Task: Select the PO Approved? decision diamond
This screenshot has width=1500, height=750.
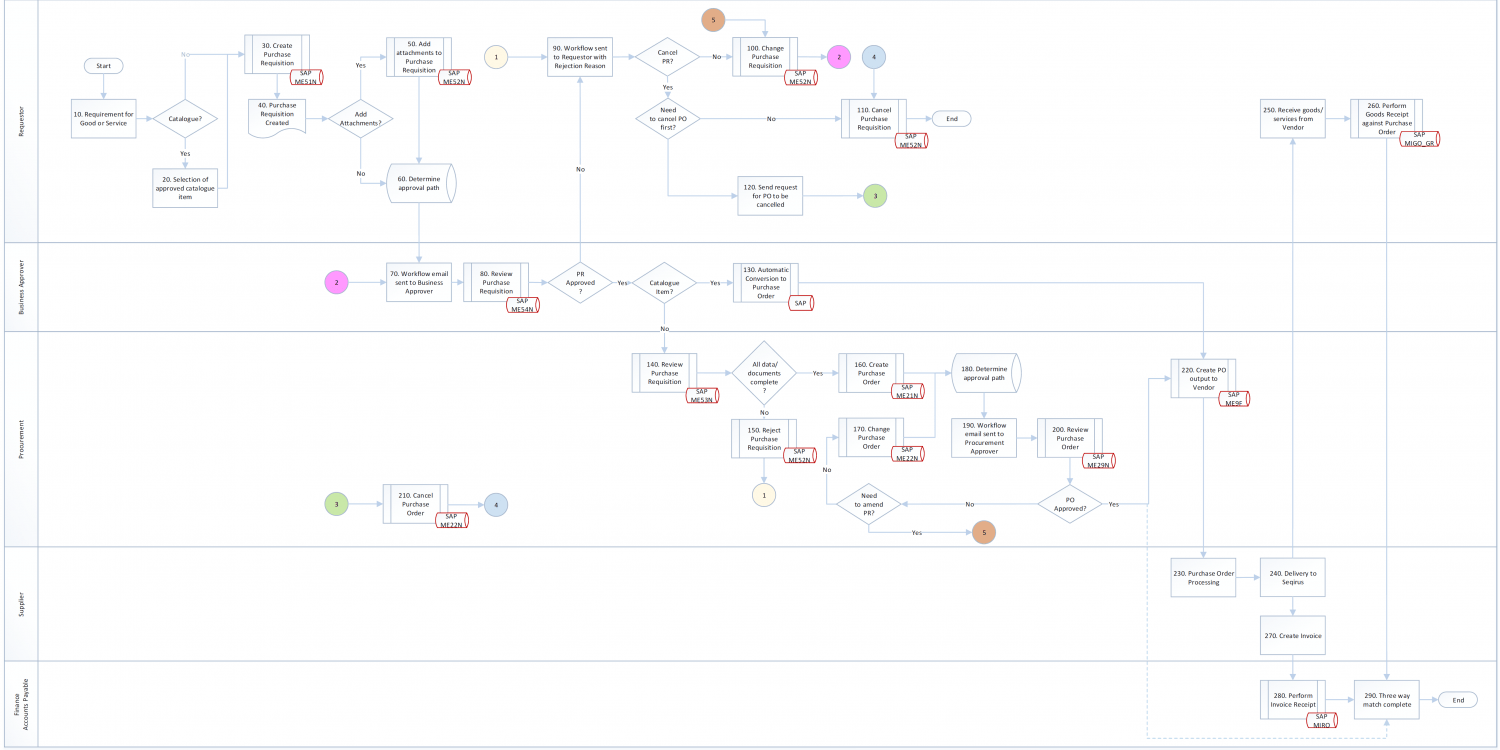Action: coord(1069,502)
